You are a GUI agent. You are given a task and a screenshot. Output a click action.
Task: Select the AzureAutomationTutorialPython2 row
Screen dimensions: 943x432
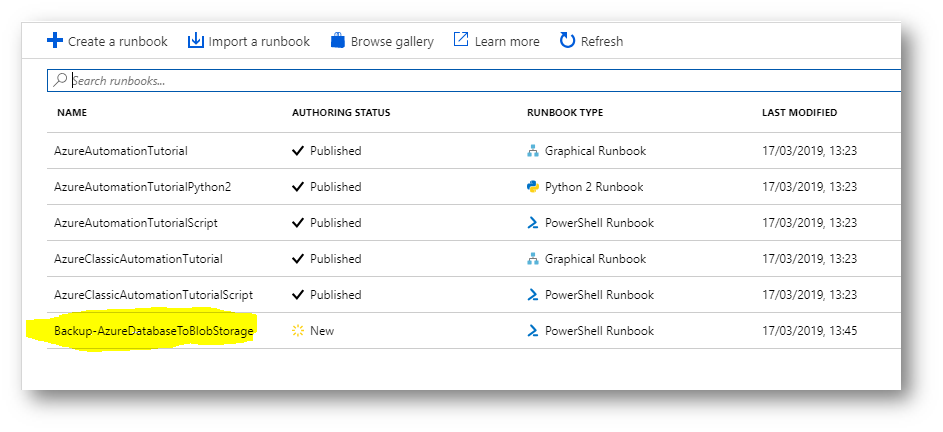pyautogui.click(x=474, y=187)
